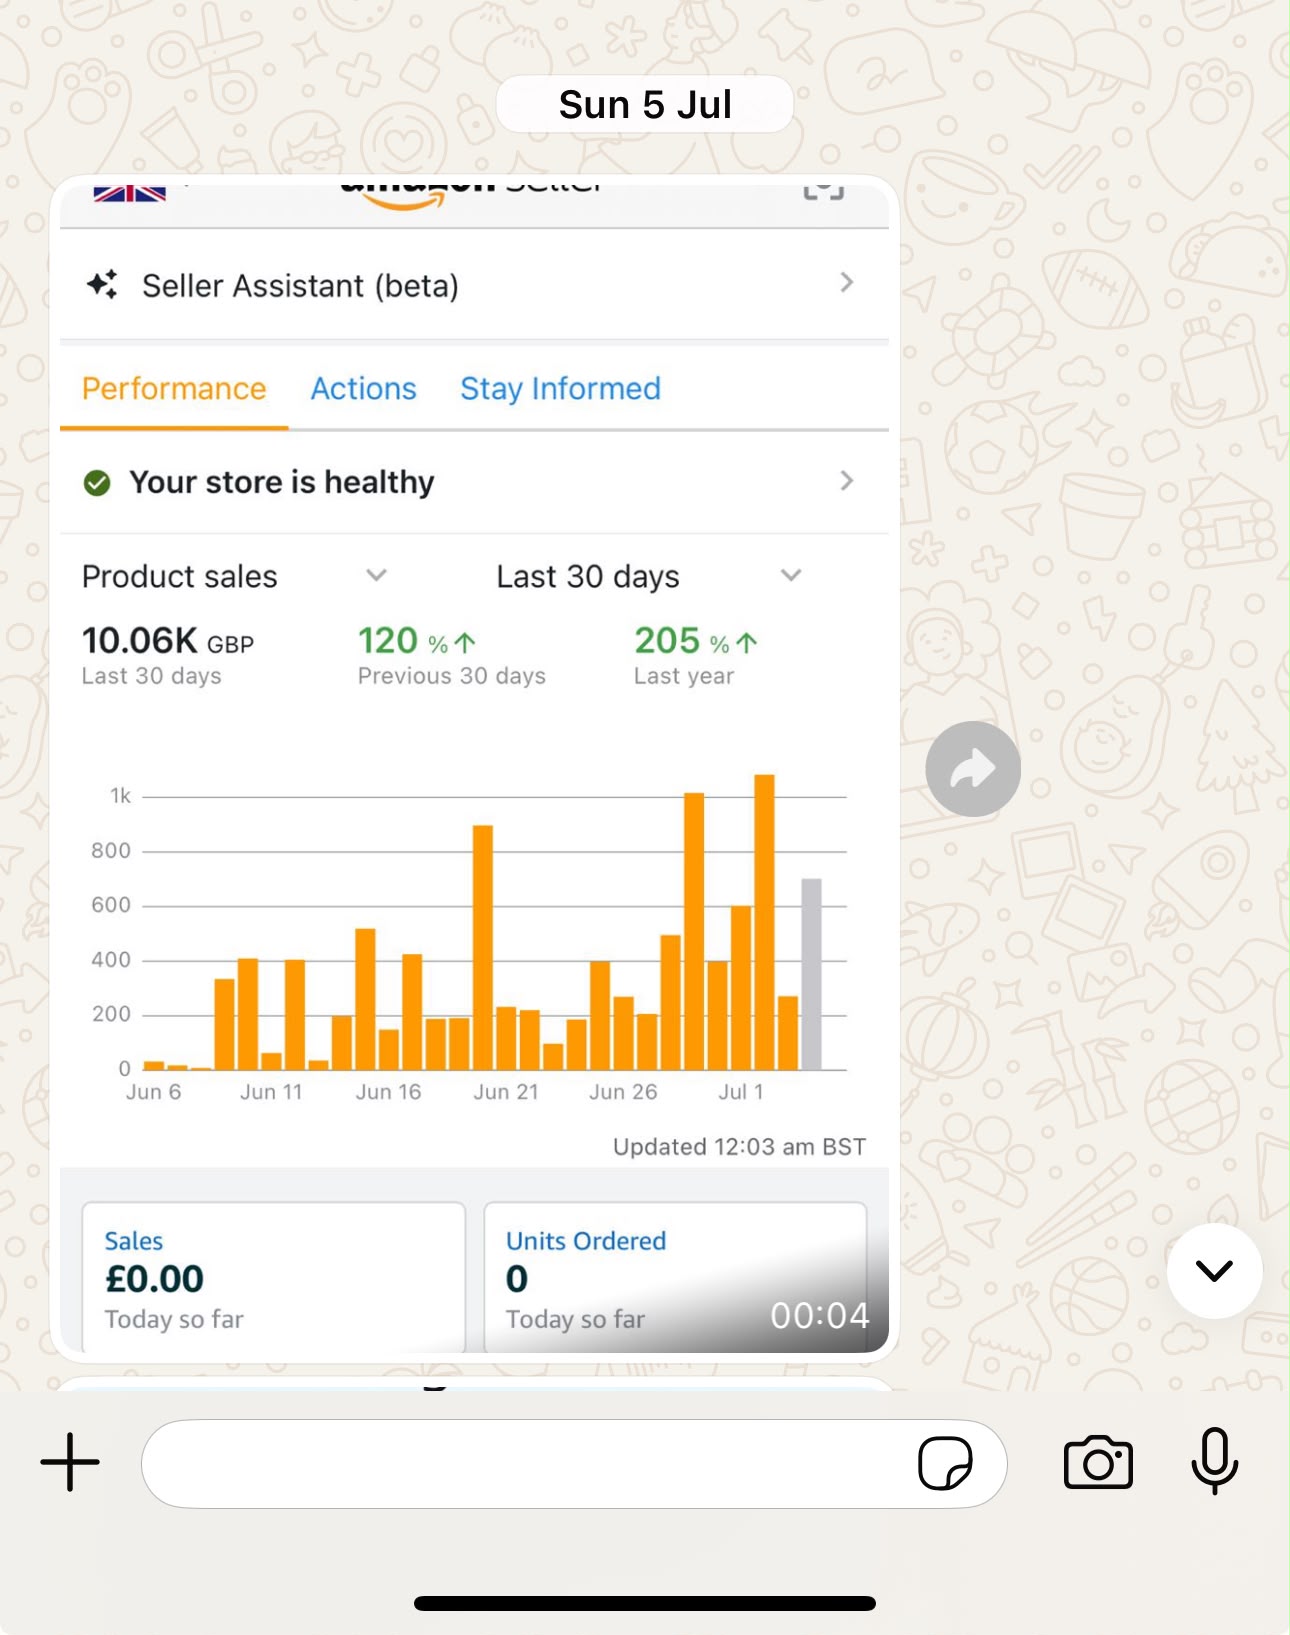Tap the grey latest-day bar in chart
1290x1635 pixels.
click(812, 974)
